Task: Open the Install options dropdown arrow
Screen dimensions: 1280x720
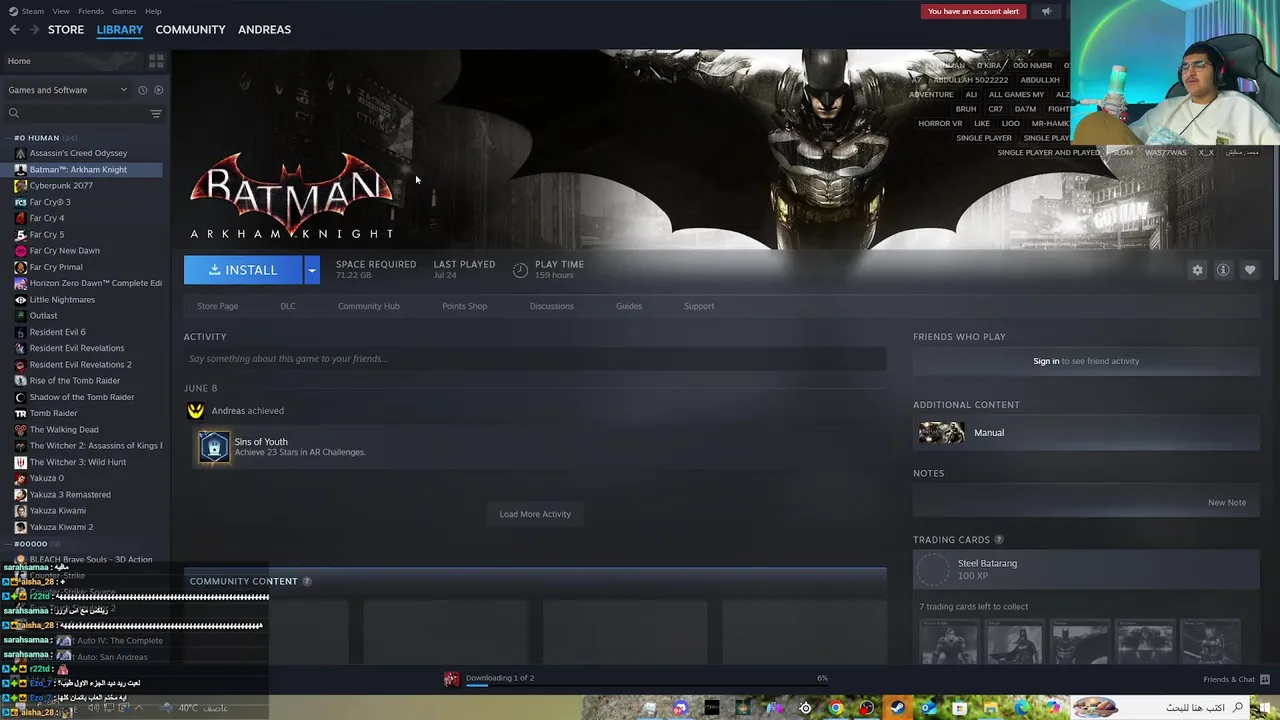Action: tap(312, 270)
